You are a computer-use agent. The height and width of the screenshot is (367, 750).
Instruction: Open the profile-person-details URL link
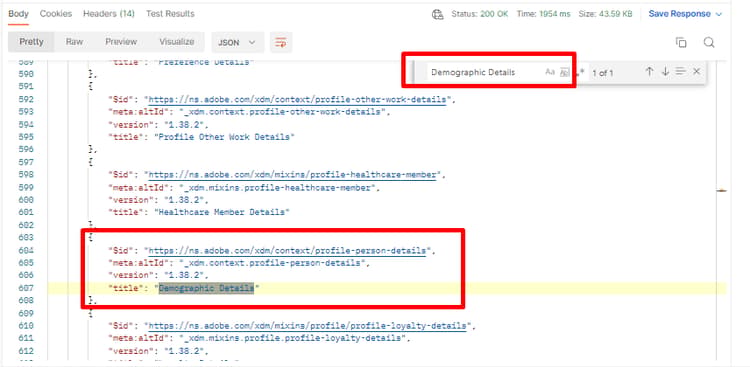coord(287,251)
